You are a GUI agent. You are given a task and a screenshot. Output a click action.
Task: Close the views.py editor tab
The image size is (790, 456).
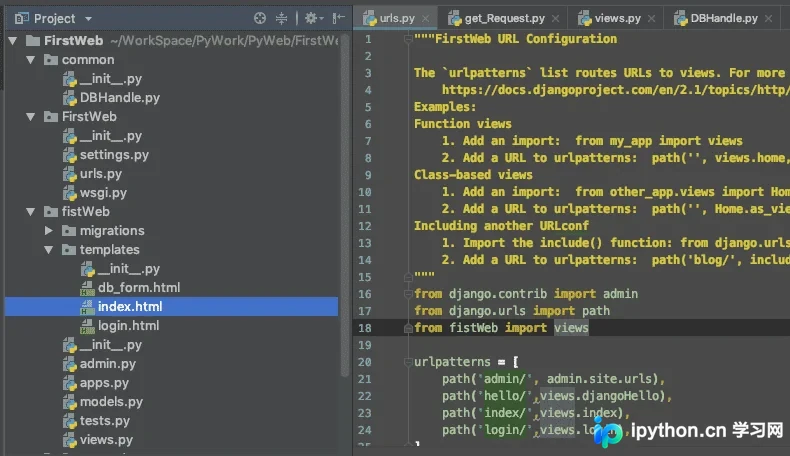click(x=651, y=19)
